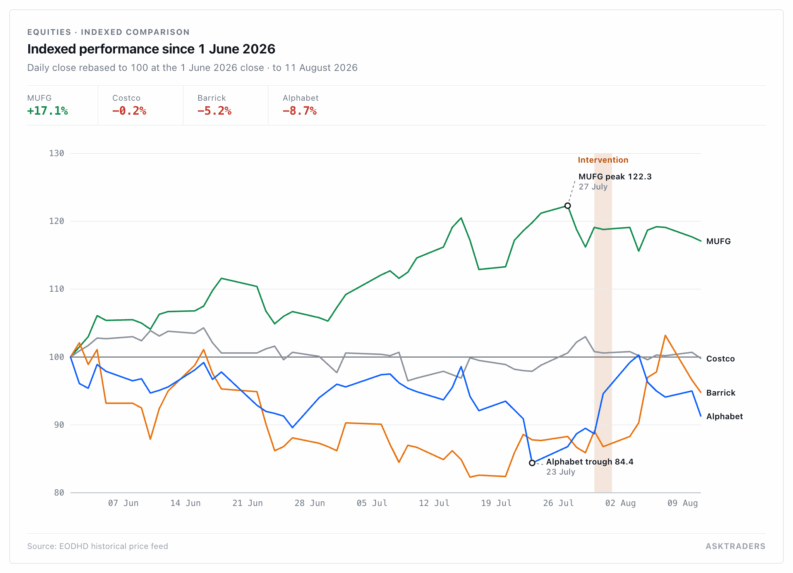
Task: Click the shaded Intervention band
Action: (603, 323)
